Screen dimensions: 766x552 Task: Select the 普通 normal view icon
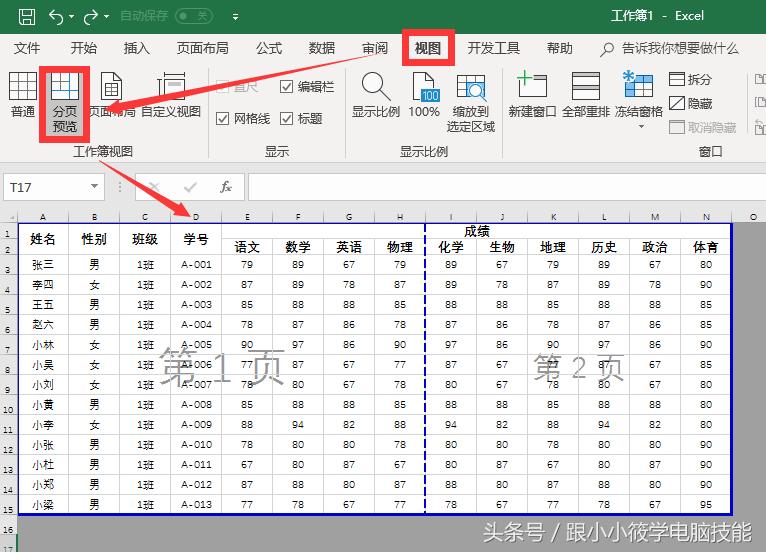23,95
